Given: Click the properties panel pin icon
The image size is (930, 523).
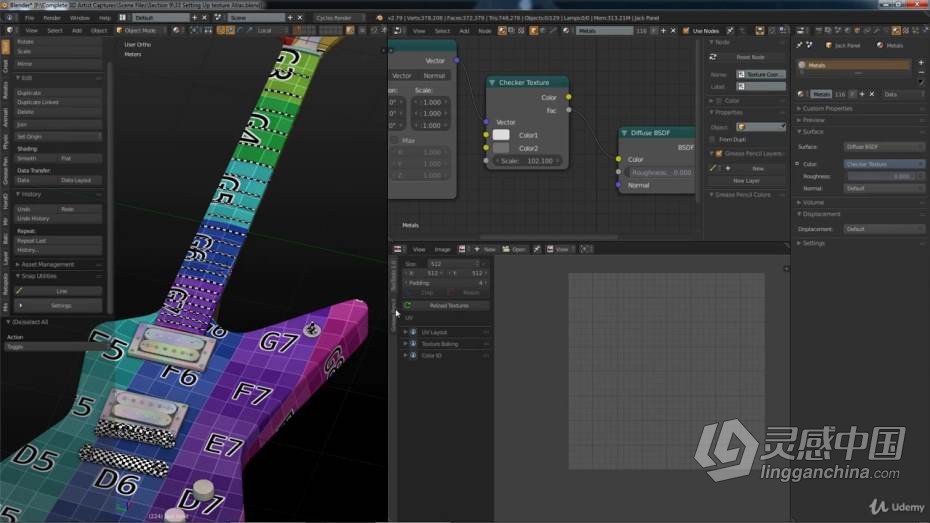Looking at the screenshot, I should pyautogui.click(x=799, y=45).
